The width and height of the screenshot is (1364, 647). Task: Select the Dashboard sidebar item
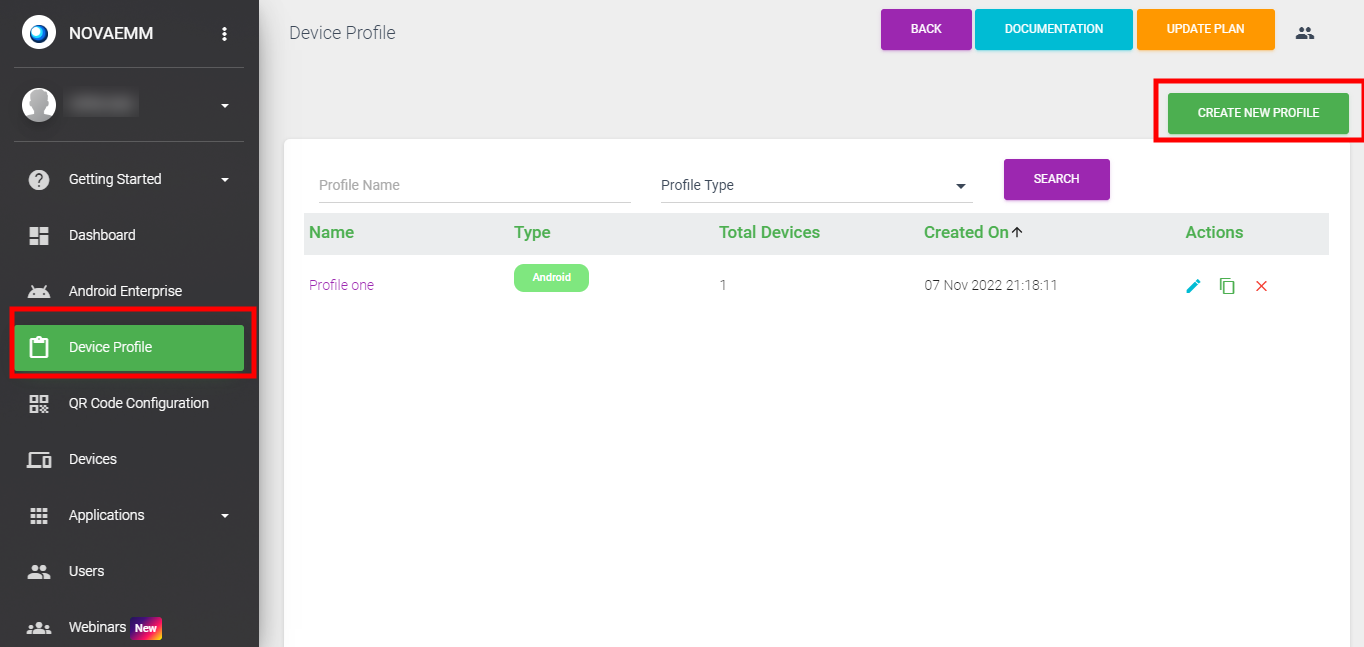(102, 235)
